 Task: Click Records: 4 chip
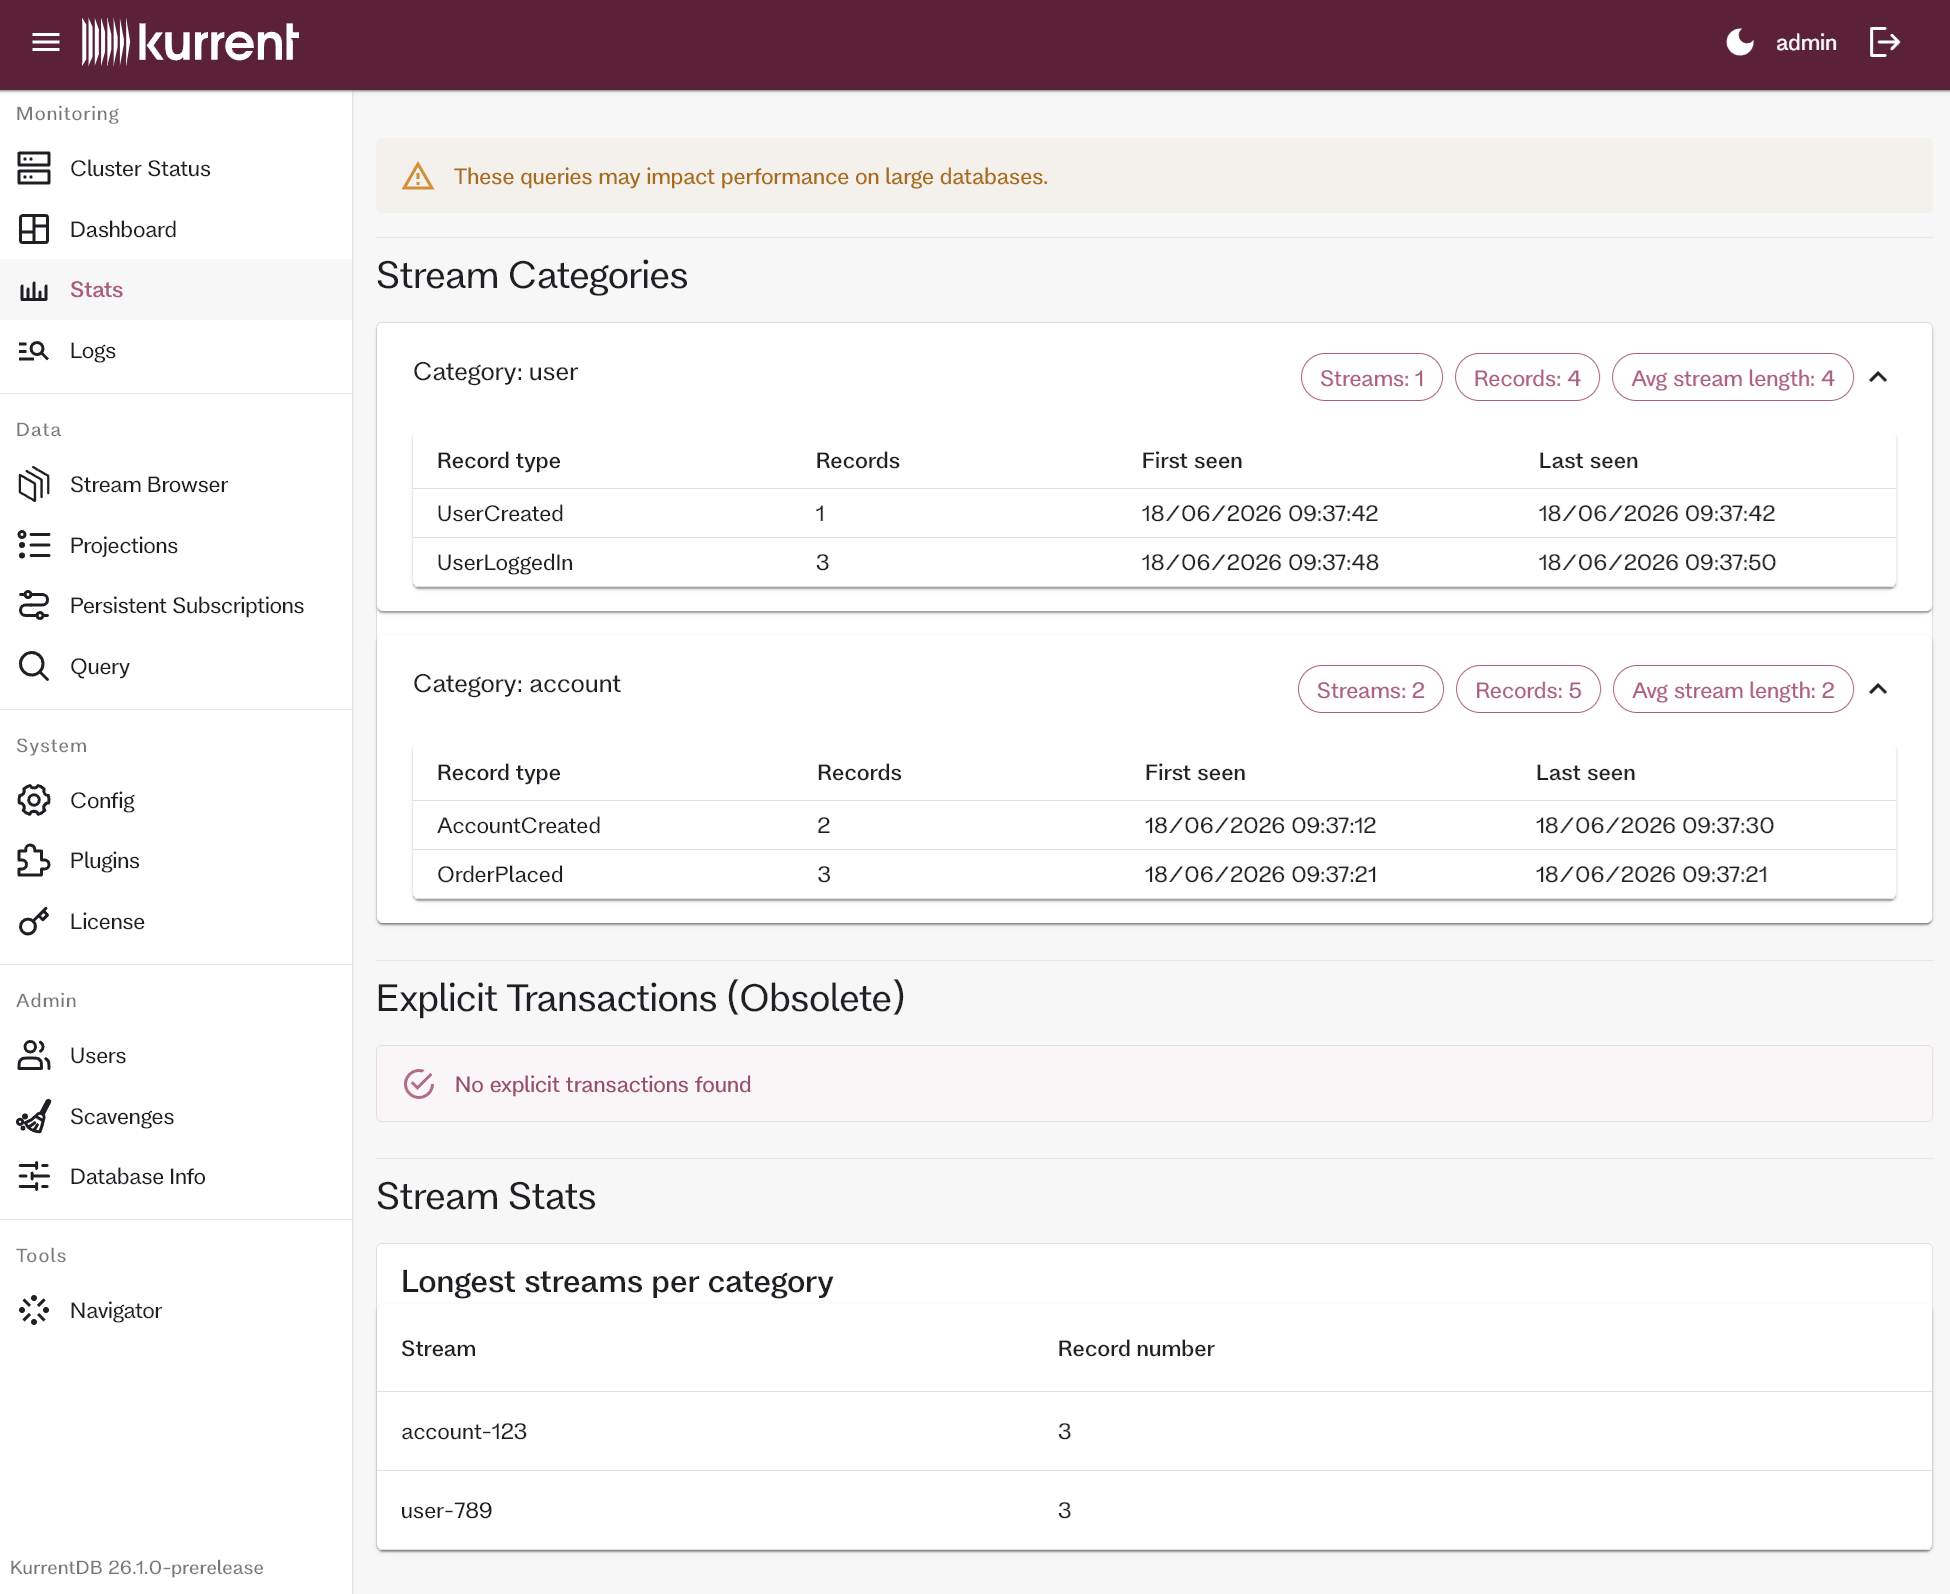pyautogui.click(x=1527, y=378)
